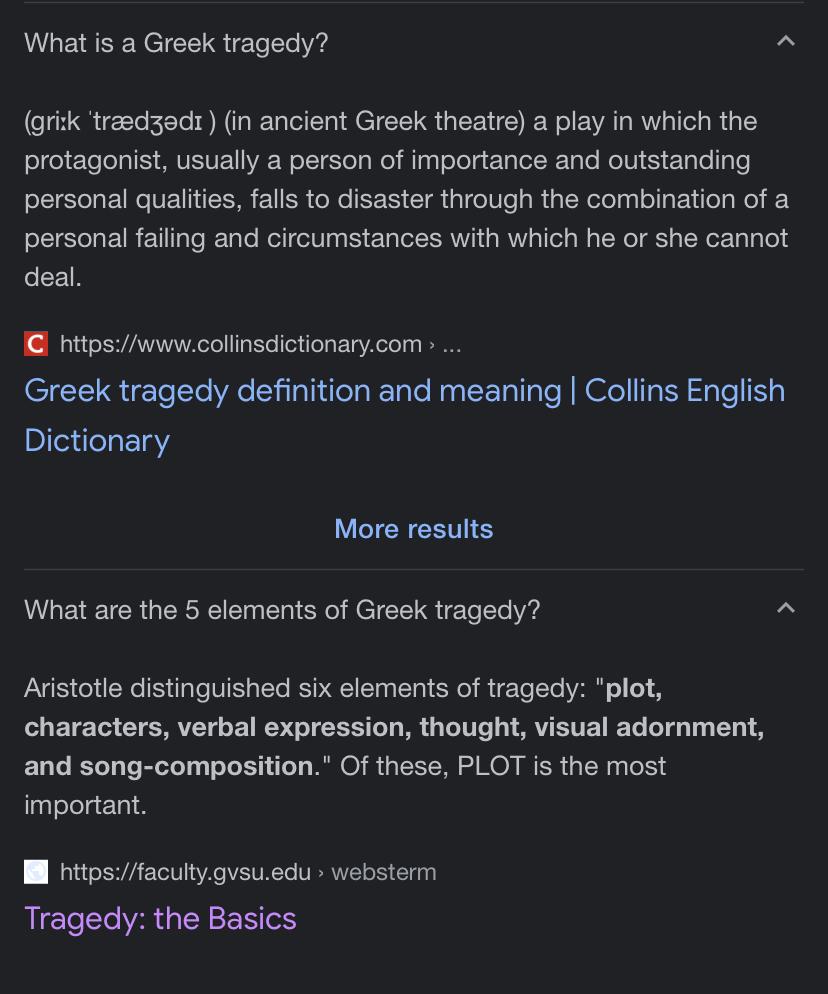Click the faculty.gvsu.edu URL text
828x994 pixels.
185,872
